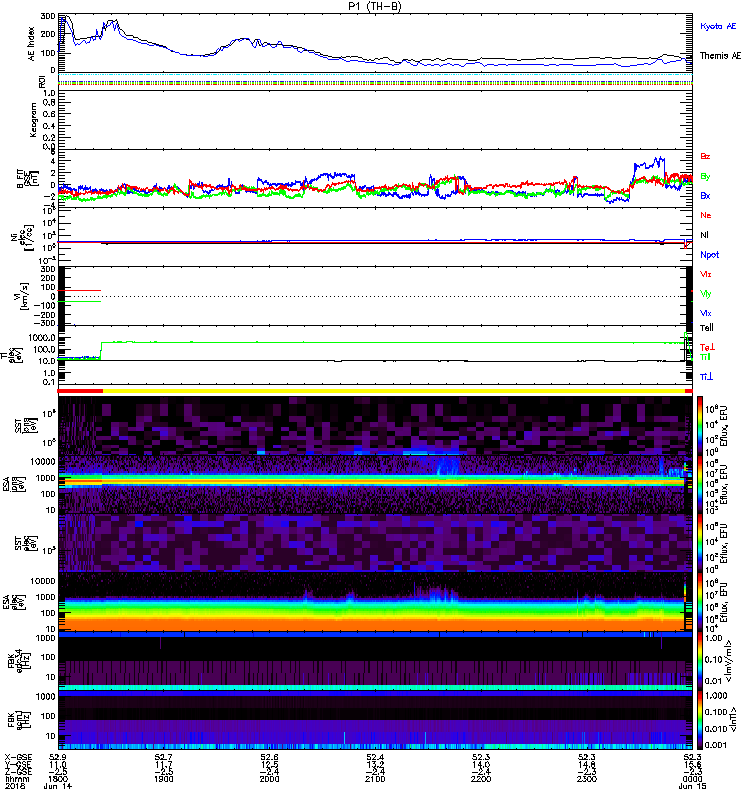Click the Jun 15 date label
Viewport: 750px width, 800px height.
point(692,786)
